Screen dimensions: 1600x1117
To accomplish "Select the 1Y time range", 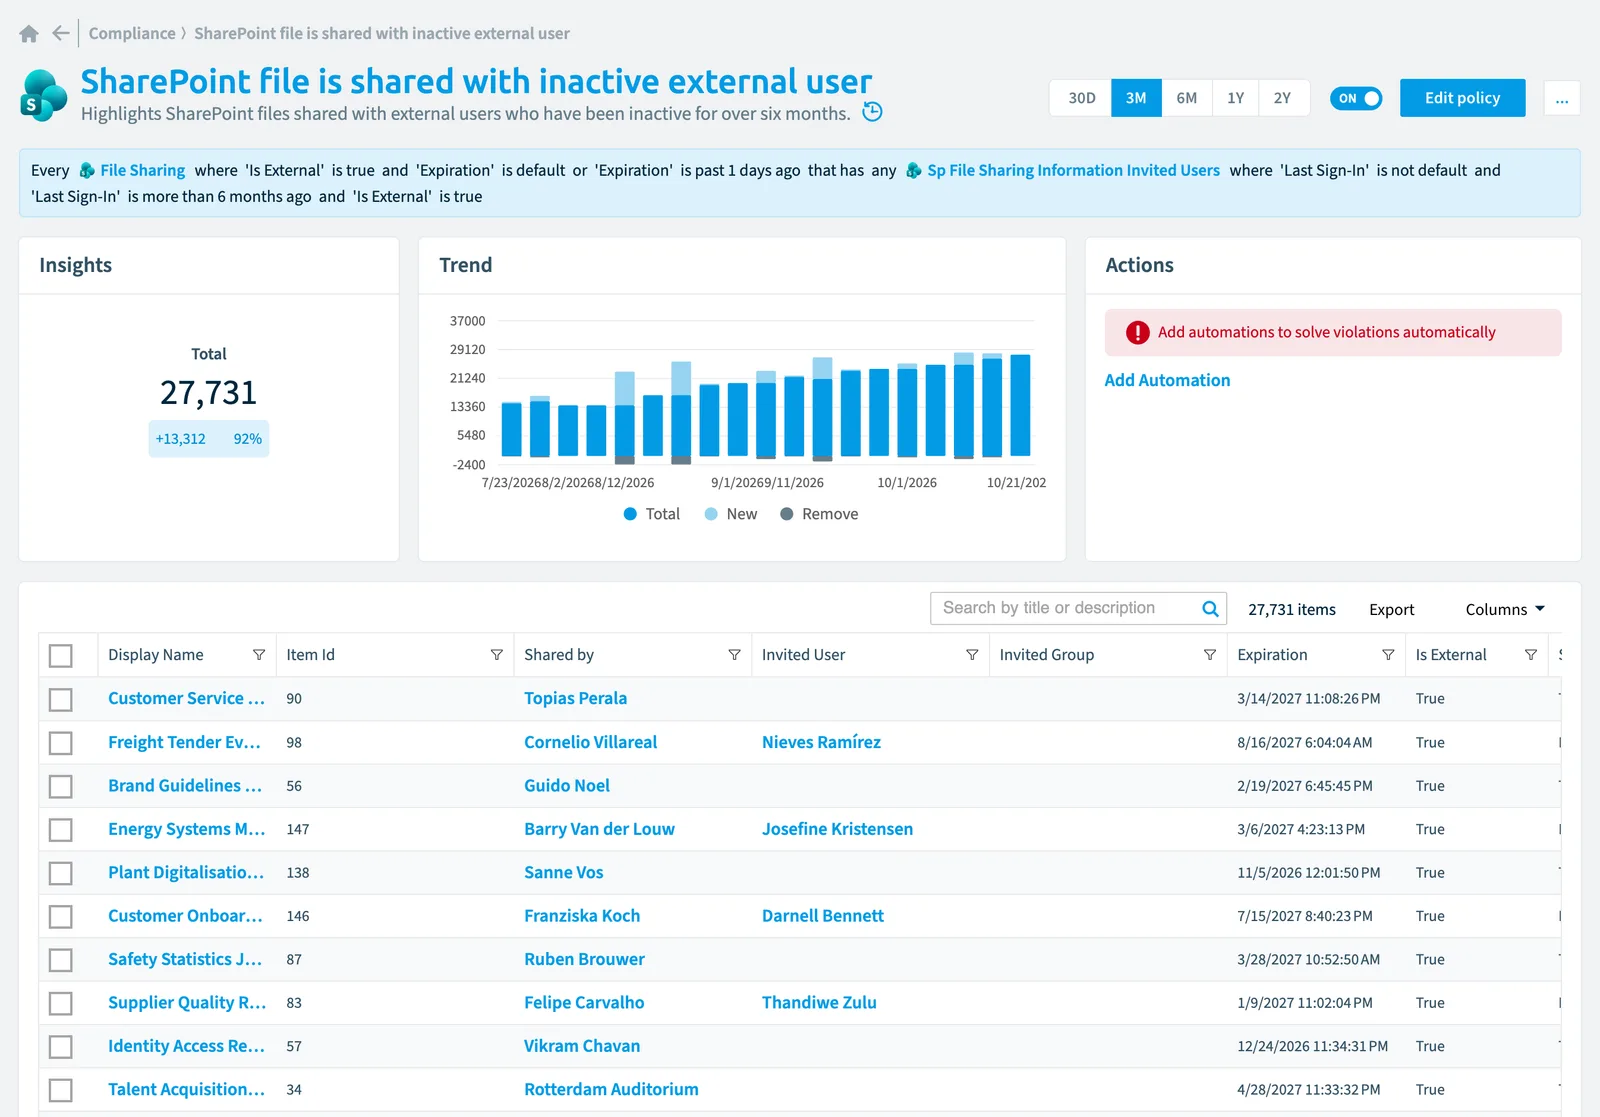I will click(x=1235, y=98).
